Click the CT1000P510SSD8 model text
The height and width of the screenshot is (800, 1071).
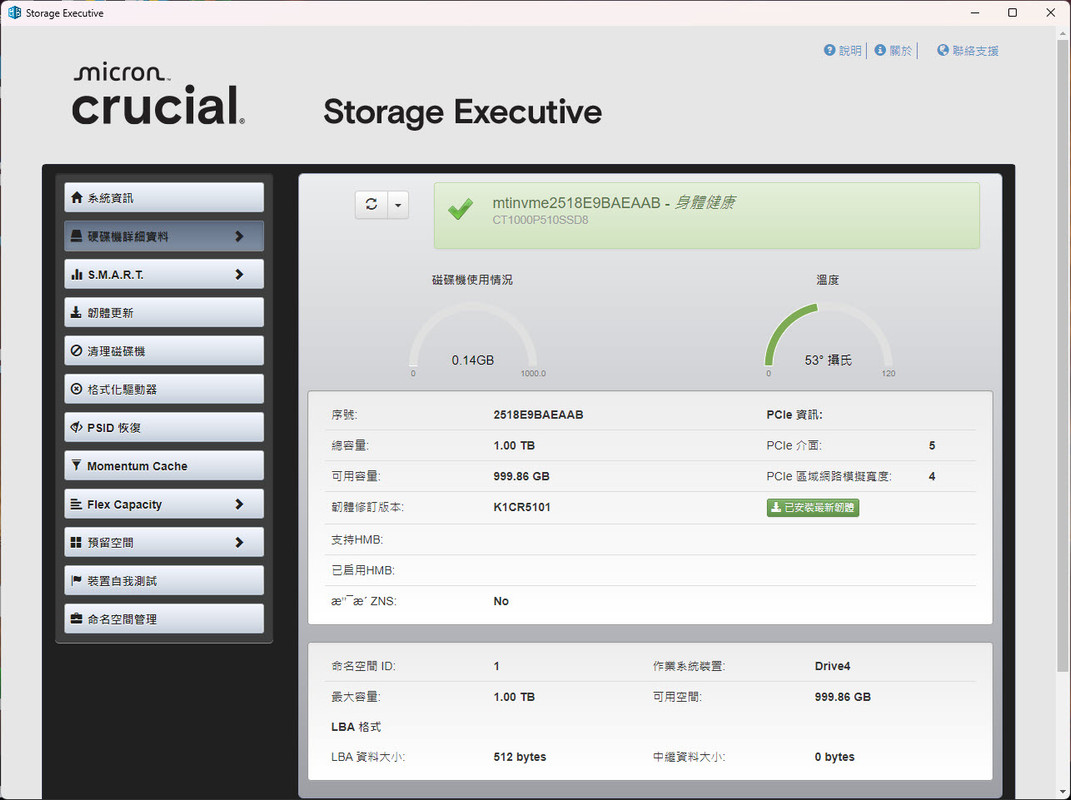pos(540,220)
